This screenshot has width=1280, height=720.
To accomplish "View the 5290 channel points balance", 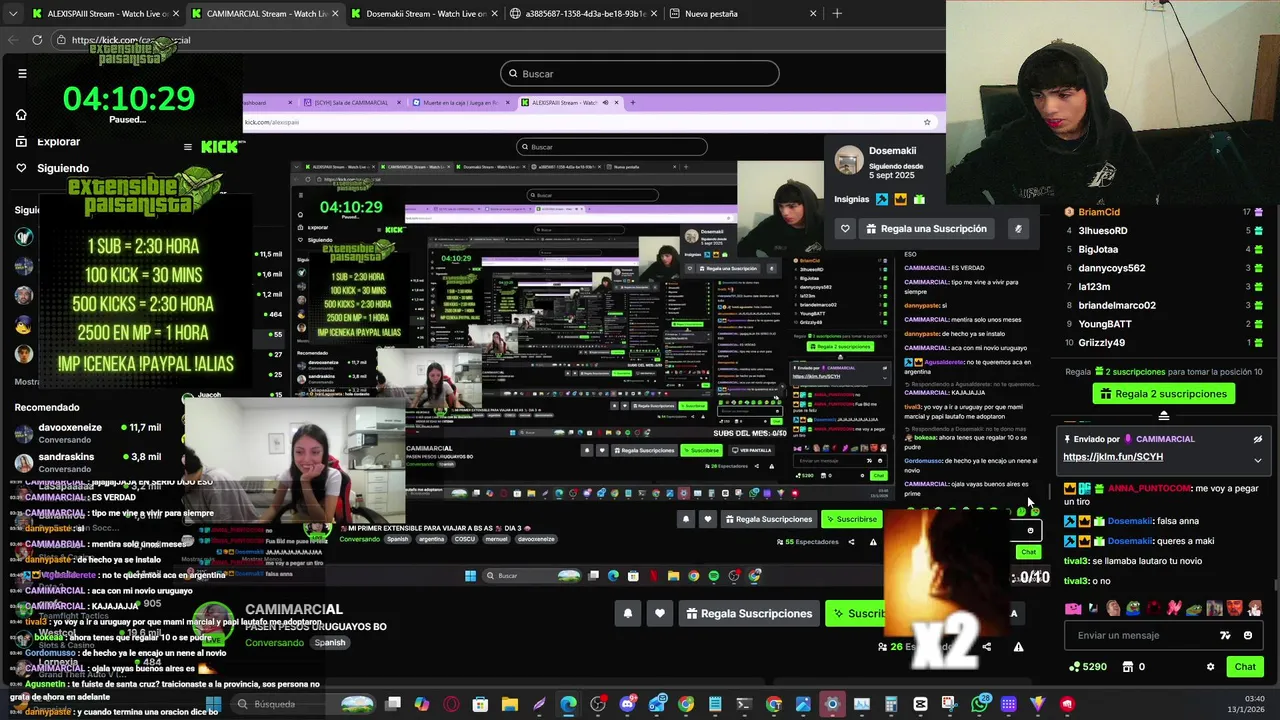I will pos(1088,667).
